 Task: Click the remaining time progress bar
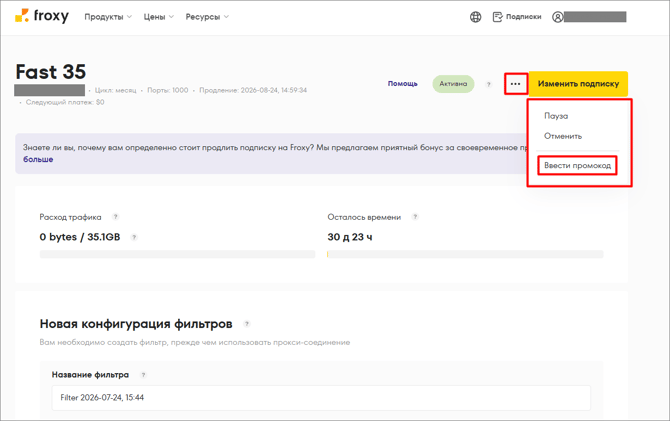465,254
